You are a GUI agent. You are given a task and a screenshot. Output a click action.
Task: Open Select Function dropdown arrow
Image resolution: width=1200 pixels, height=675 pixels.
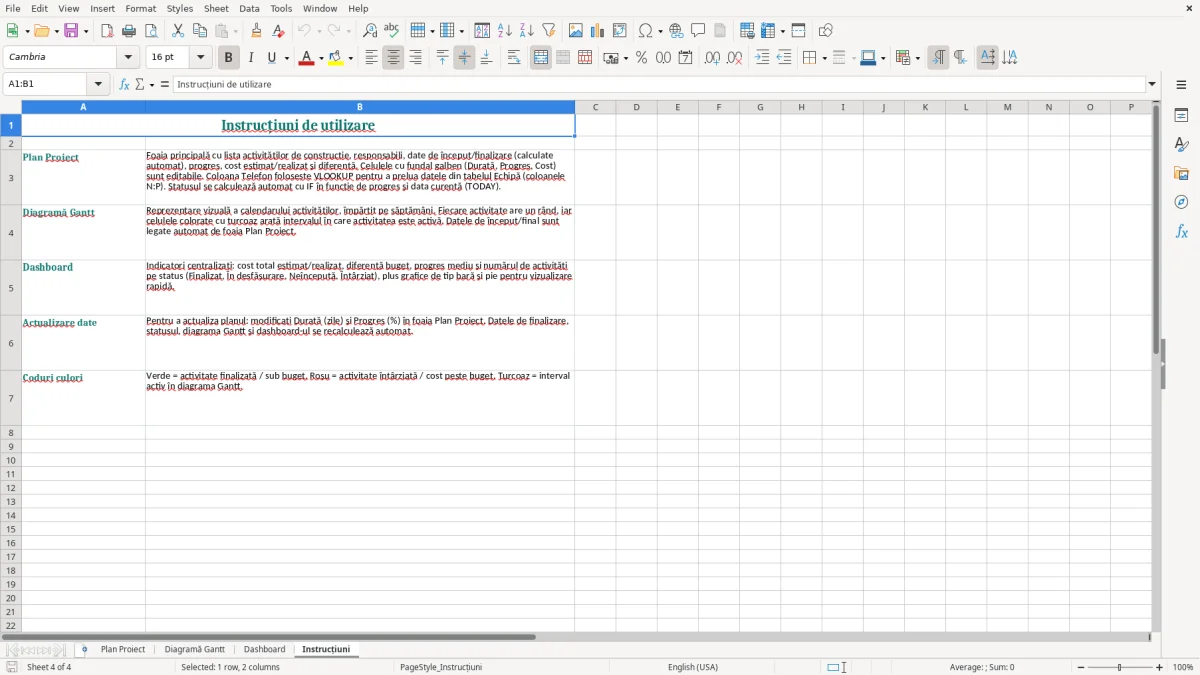[x=152, y=84]
